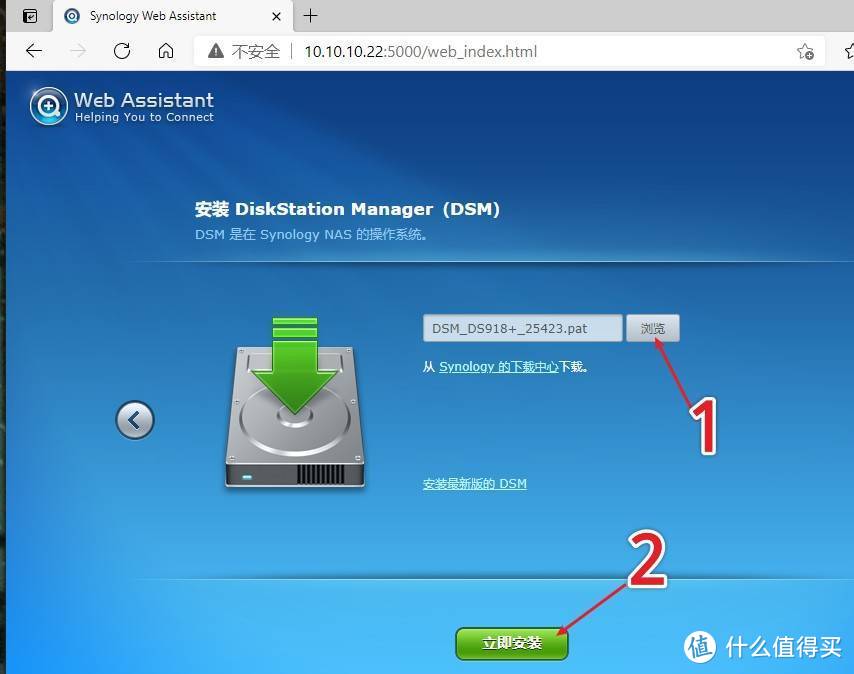Click the green 立即安装 button
The image size is (854, 674).
tap(511, 644)
